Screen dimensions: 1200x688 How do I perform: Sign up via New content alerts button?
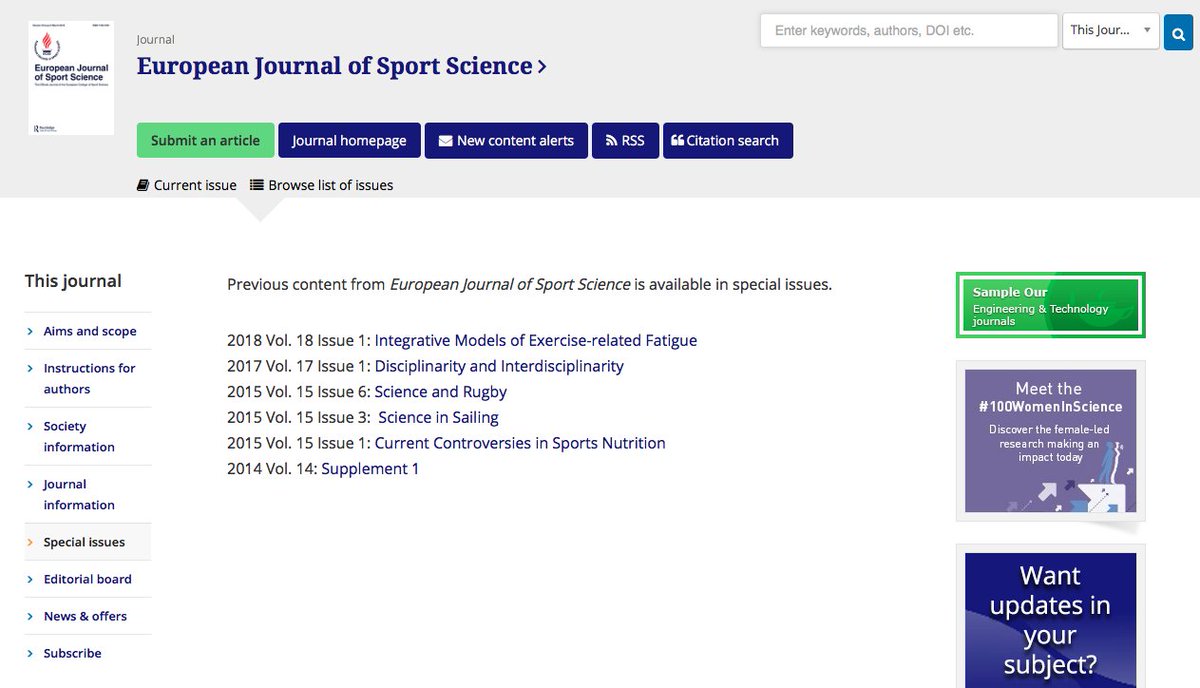point(506,140)
